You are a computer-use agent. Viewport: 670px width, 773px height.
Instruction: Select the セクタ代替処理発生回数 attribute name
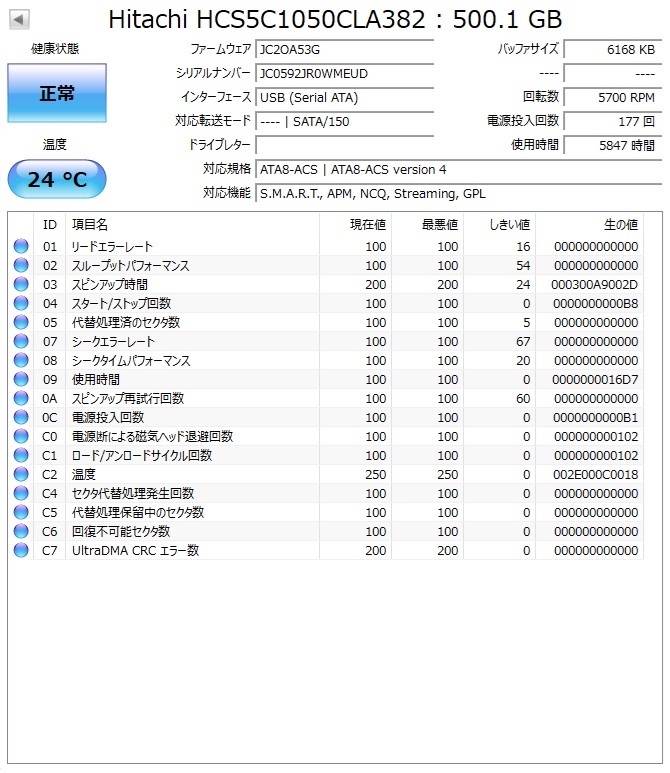coord(133,493)
